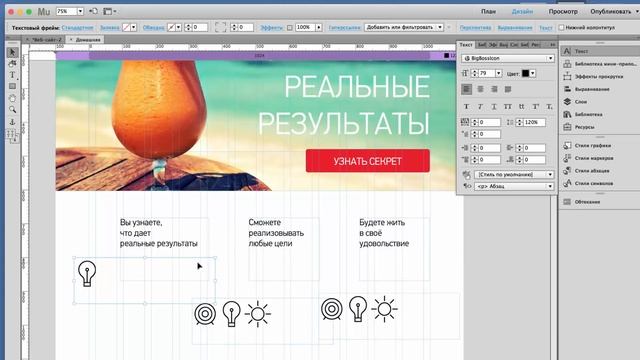The width and height of the screenshot is (640, 360).
Task: Select the Rectangle tool
Action: pyautogui.click(x=12, y=87)
